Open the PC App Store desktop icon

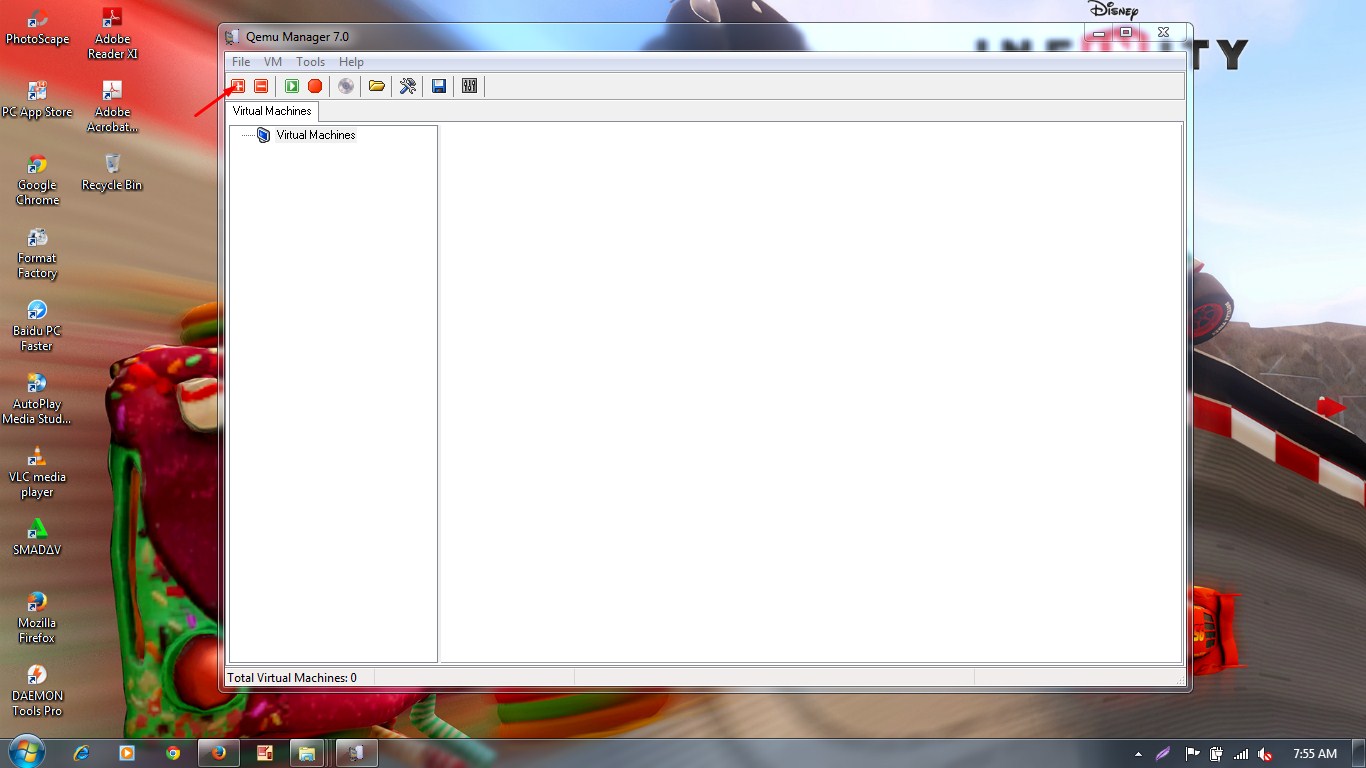click(x=37, y=100)
